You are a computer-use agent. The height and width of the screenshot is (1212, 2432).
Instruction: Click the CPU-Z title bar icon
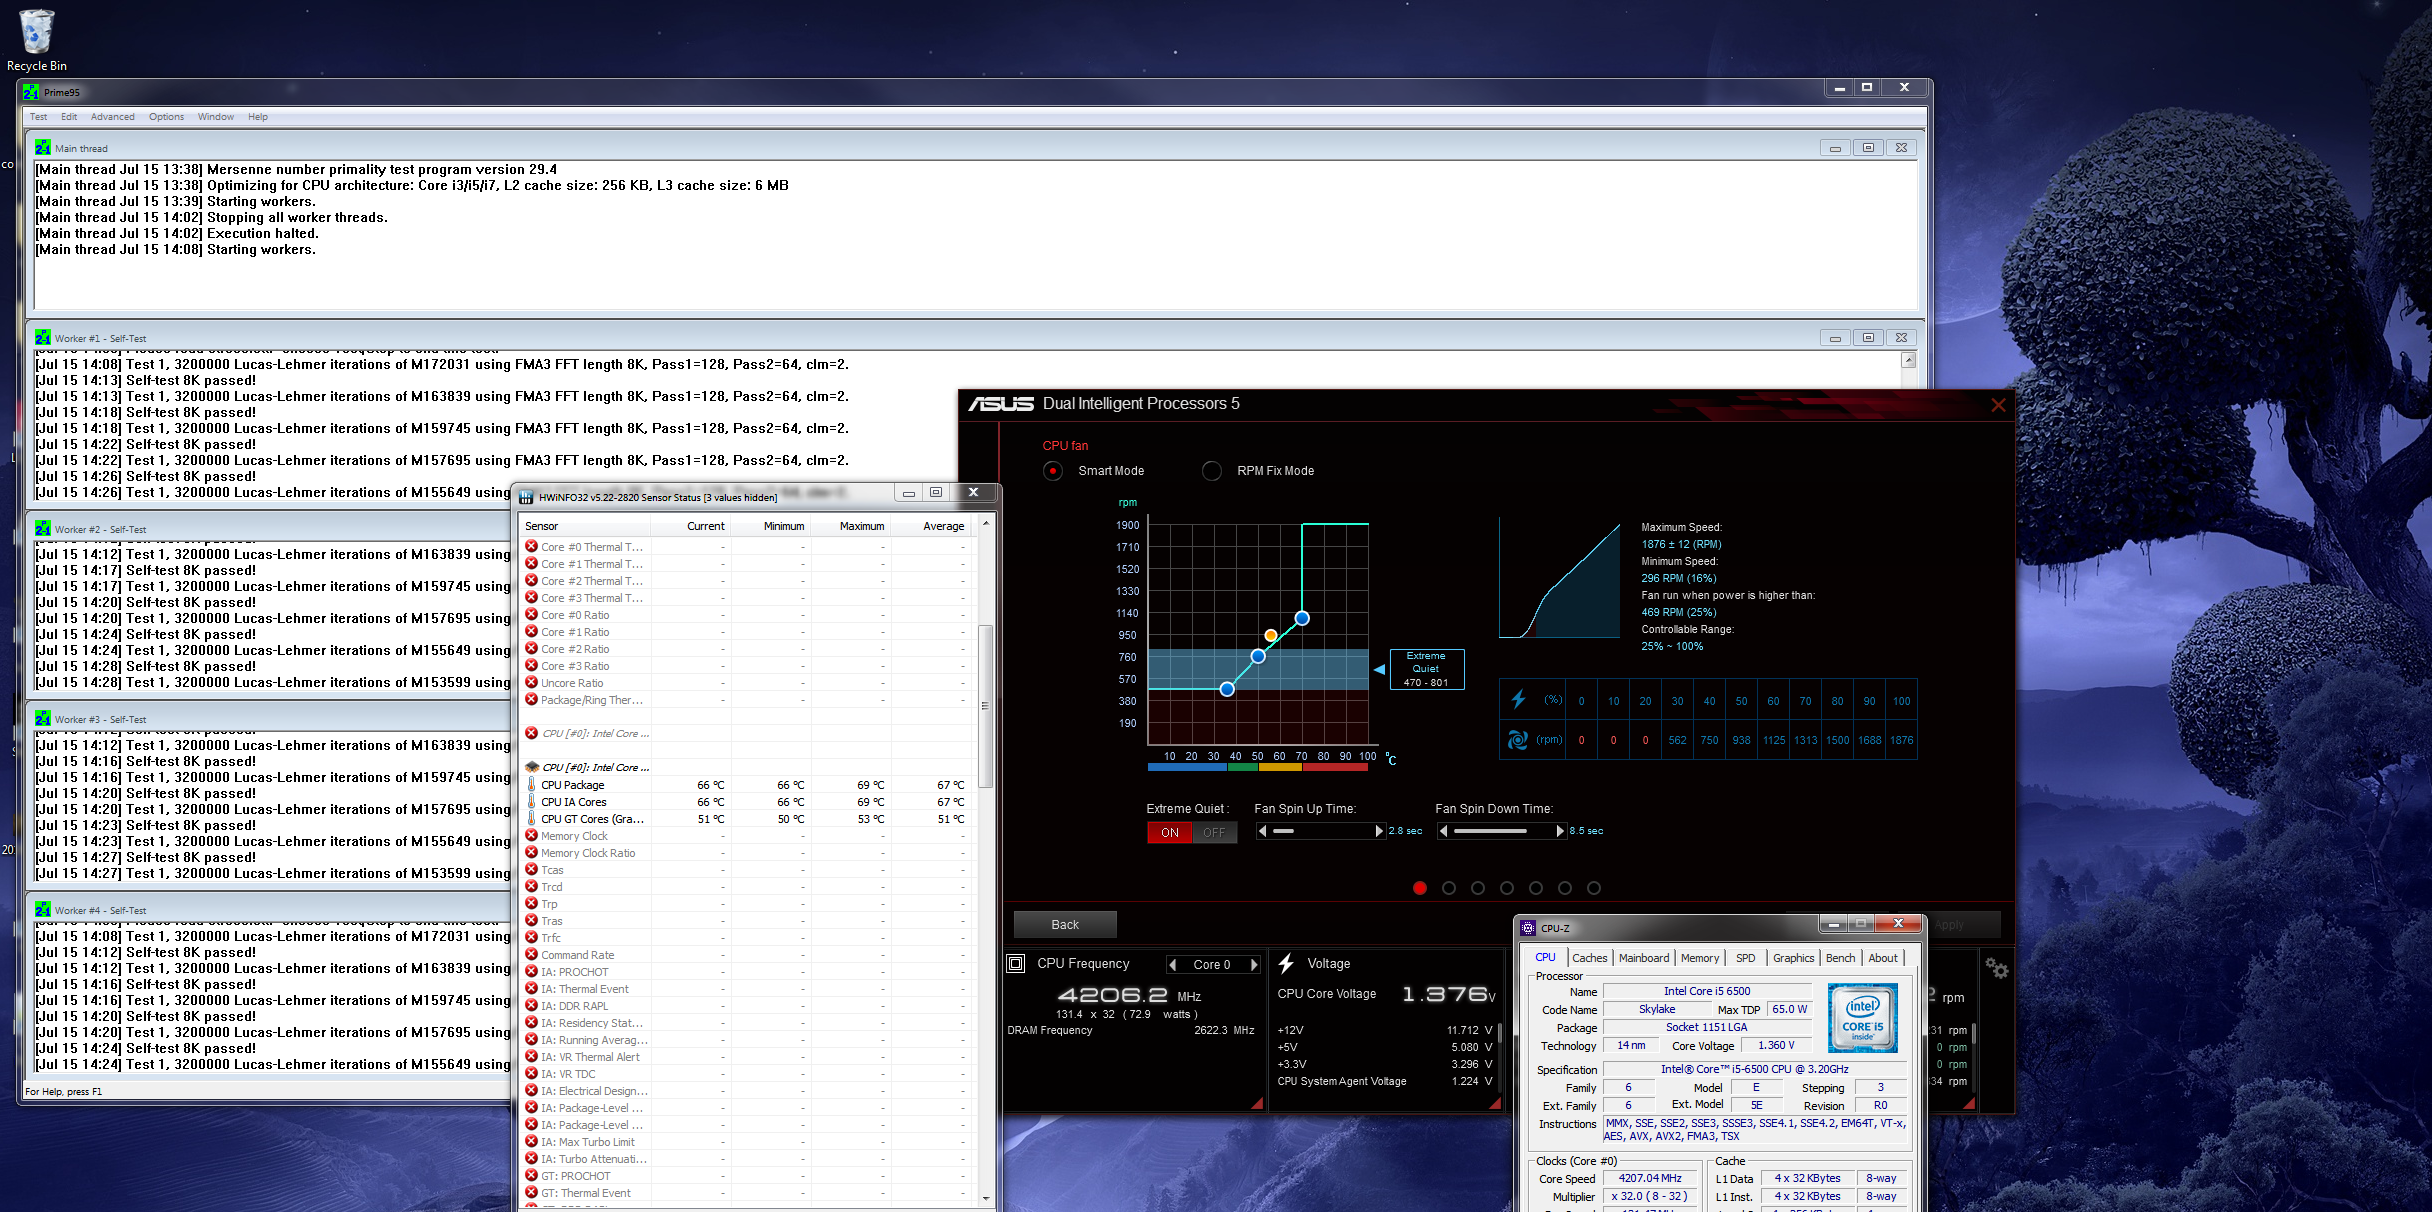pos(1528,928)
